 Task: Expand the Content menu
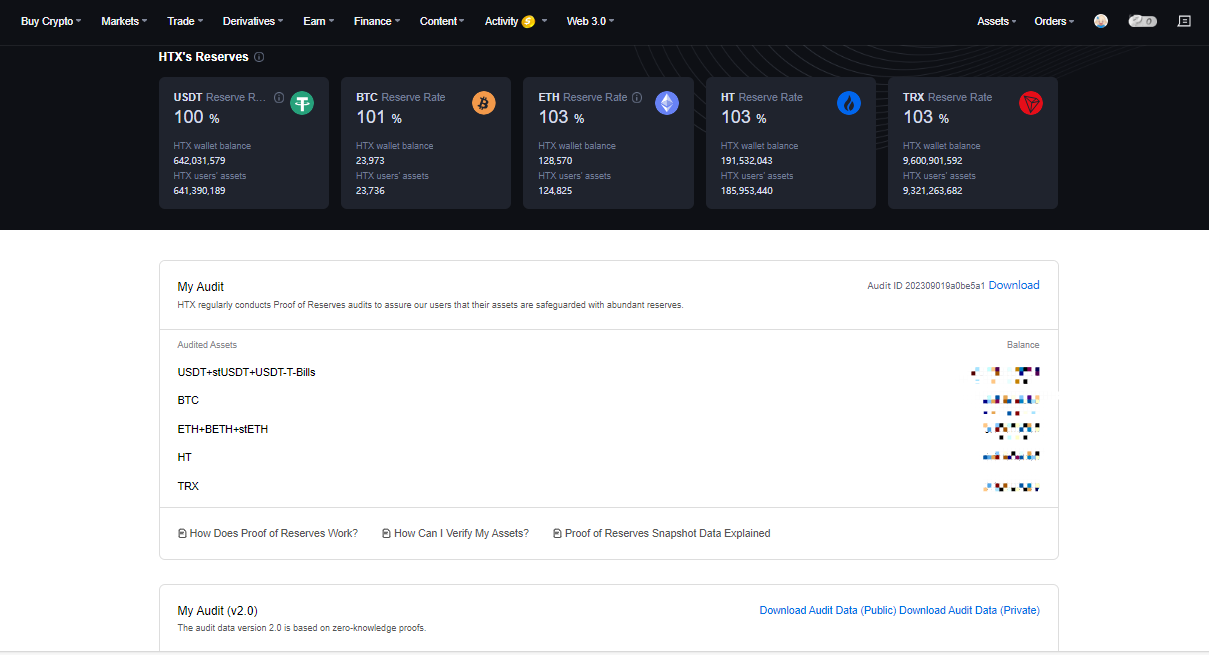pos(442,21)
